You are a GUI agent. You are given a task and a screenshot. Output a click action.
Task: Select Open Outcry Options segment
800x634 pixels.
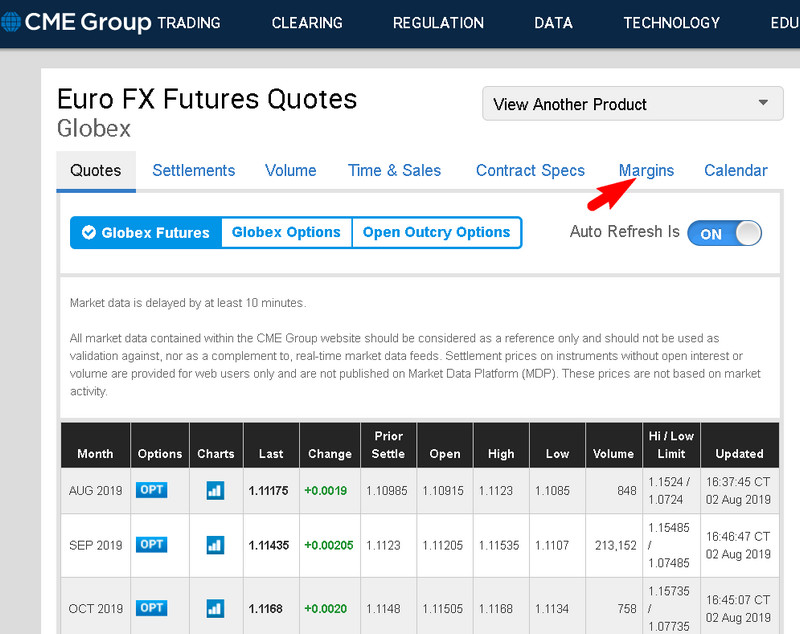pyautogui.click(x=436, y=233)
